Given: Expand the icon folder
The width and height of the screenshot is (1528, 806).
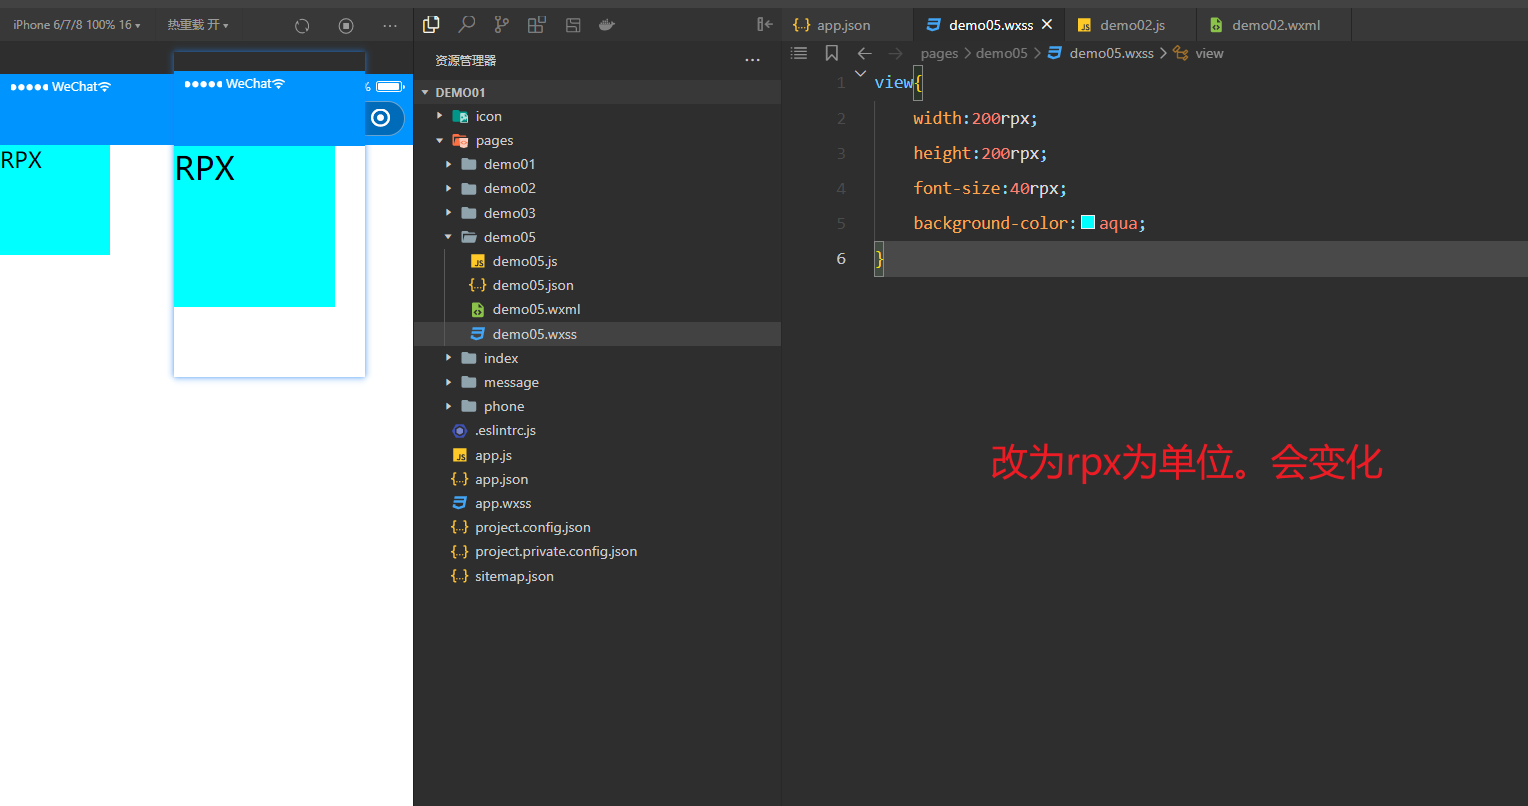Looking at the screenshot, I should point(439,116).
